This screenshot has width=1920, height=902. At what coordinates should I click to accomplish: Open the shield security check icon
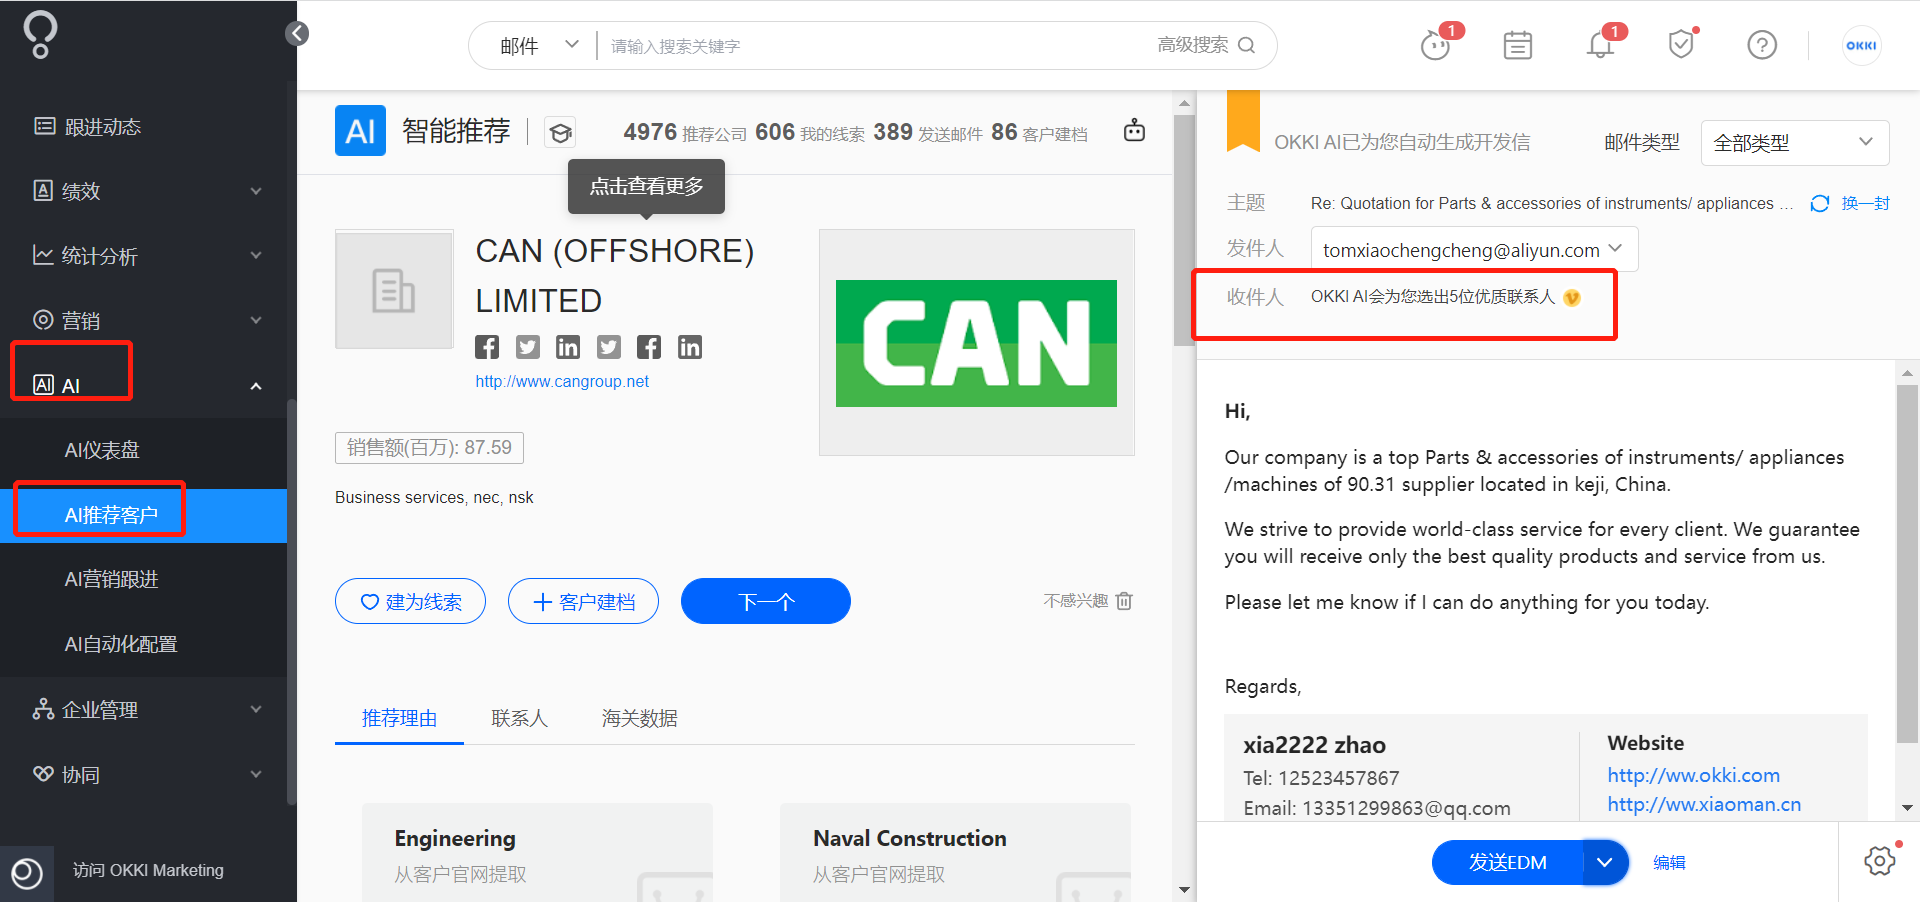pyautogui.click(x=1681, y=45)
